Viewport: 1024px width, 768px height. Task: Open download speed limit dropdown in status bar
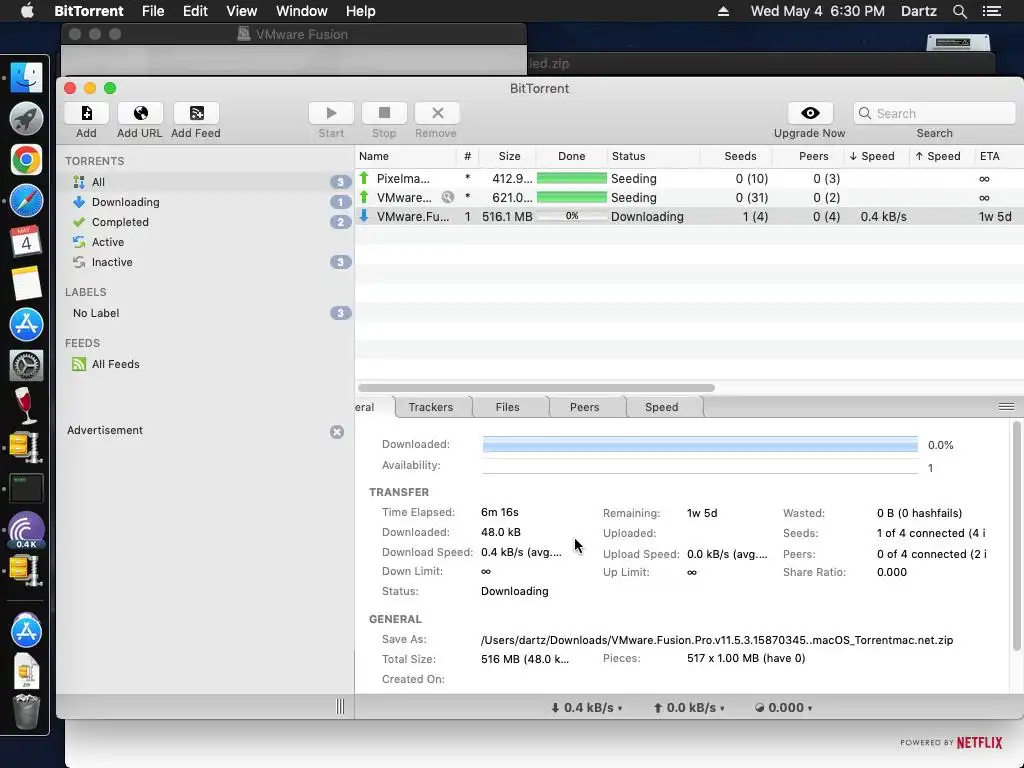586,708
